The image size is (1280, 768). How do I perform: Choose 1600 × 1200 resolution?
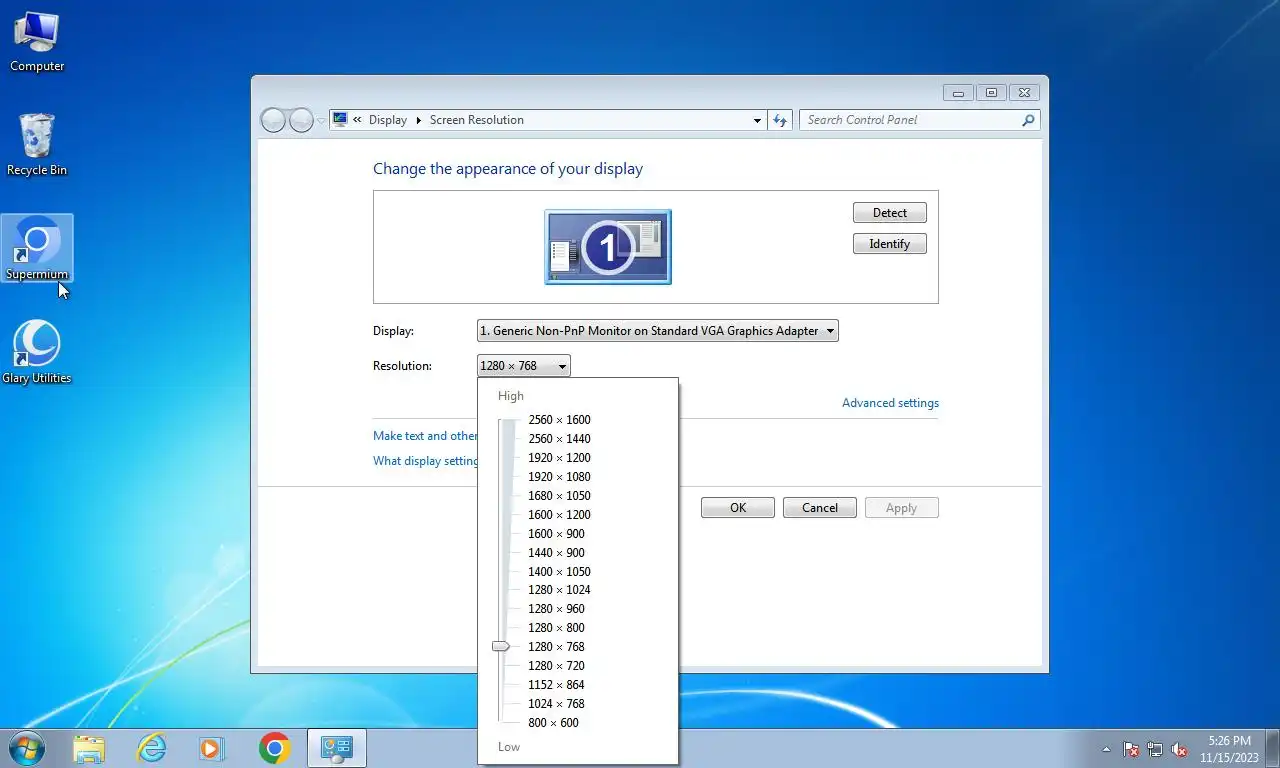559,515
